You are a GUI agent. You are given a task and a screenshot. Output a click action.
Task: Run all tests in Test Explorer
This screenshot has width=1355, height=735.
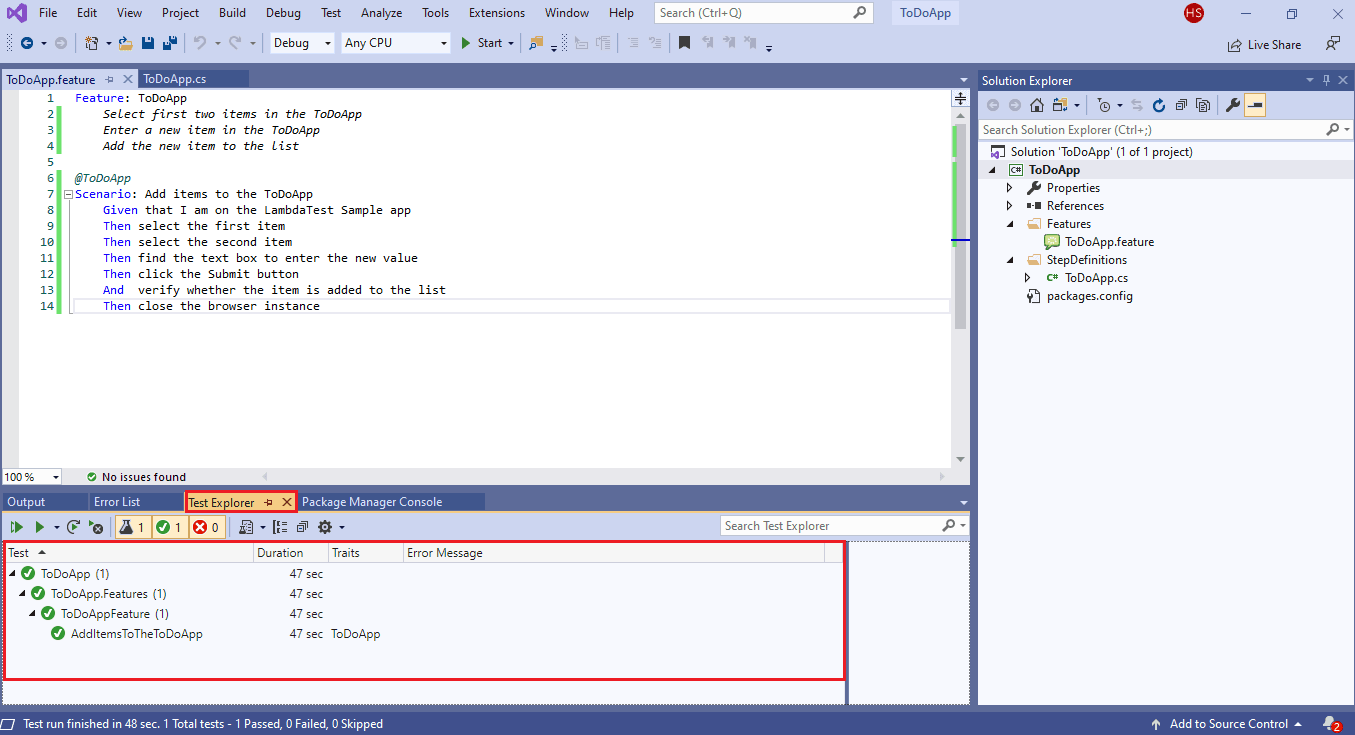click(x=17, y=527)
